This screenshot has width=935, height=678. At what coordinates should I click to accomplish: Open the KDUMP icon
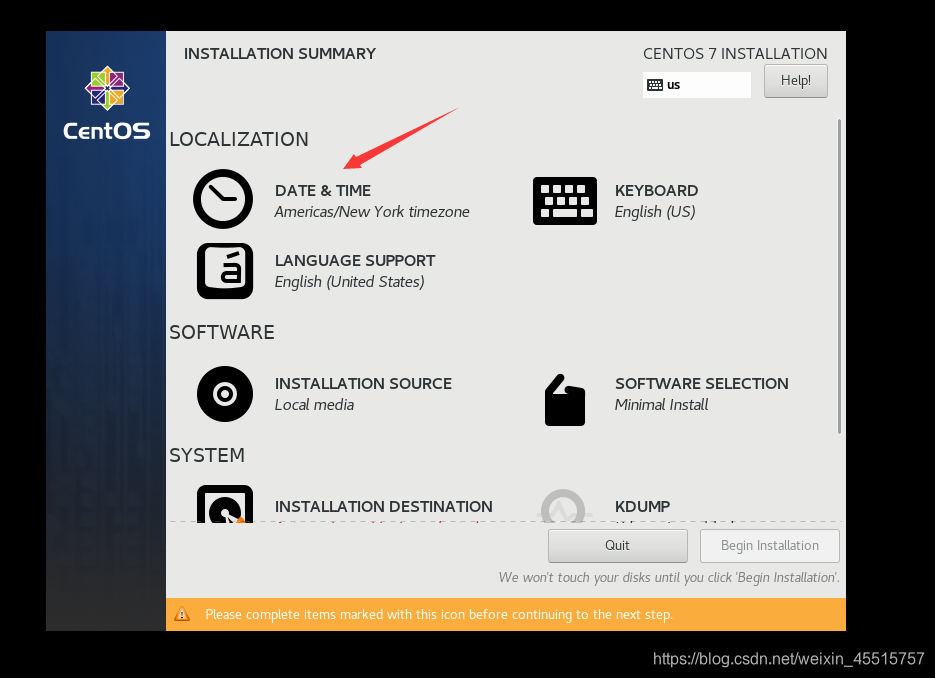tap(563, 506)
